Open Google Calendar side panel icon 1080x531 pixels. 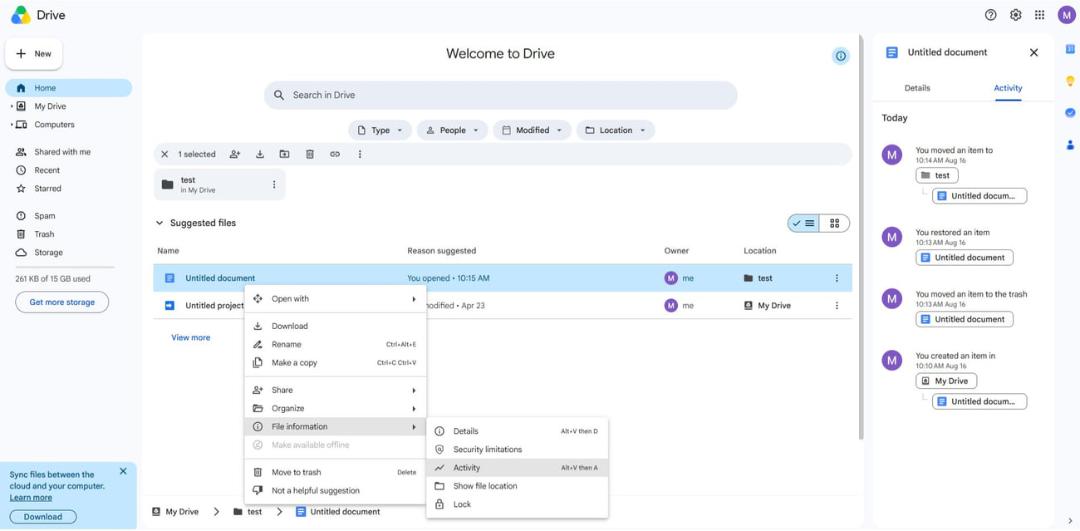coord(1070,49)
